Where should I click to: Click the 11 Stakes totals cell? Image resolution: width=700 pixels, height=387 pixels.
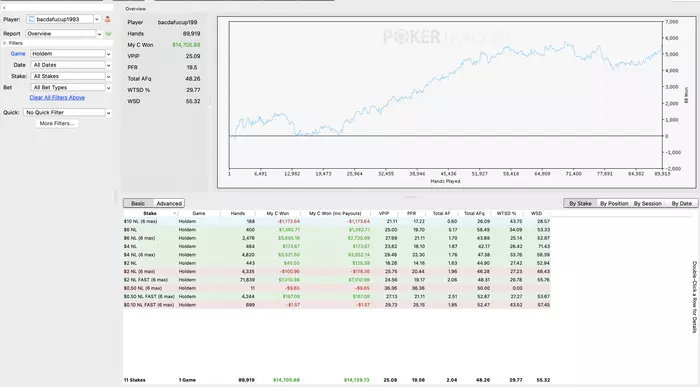tap(134, 380)
